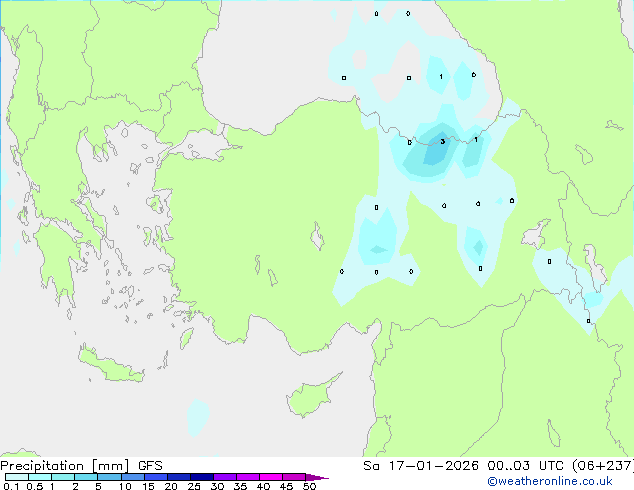Click the island of Crete on the map
The width and height of the screenshot is (634, 490).
[110, 366]
